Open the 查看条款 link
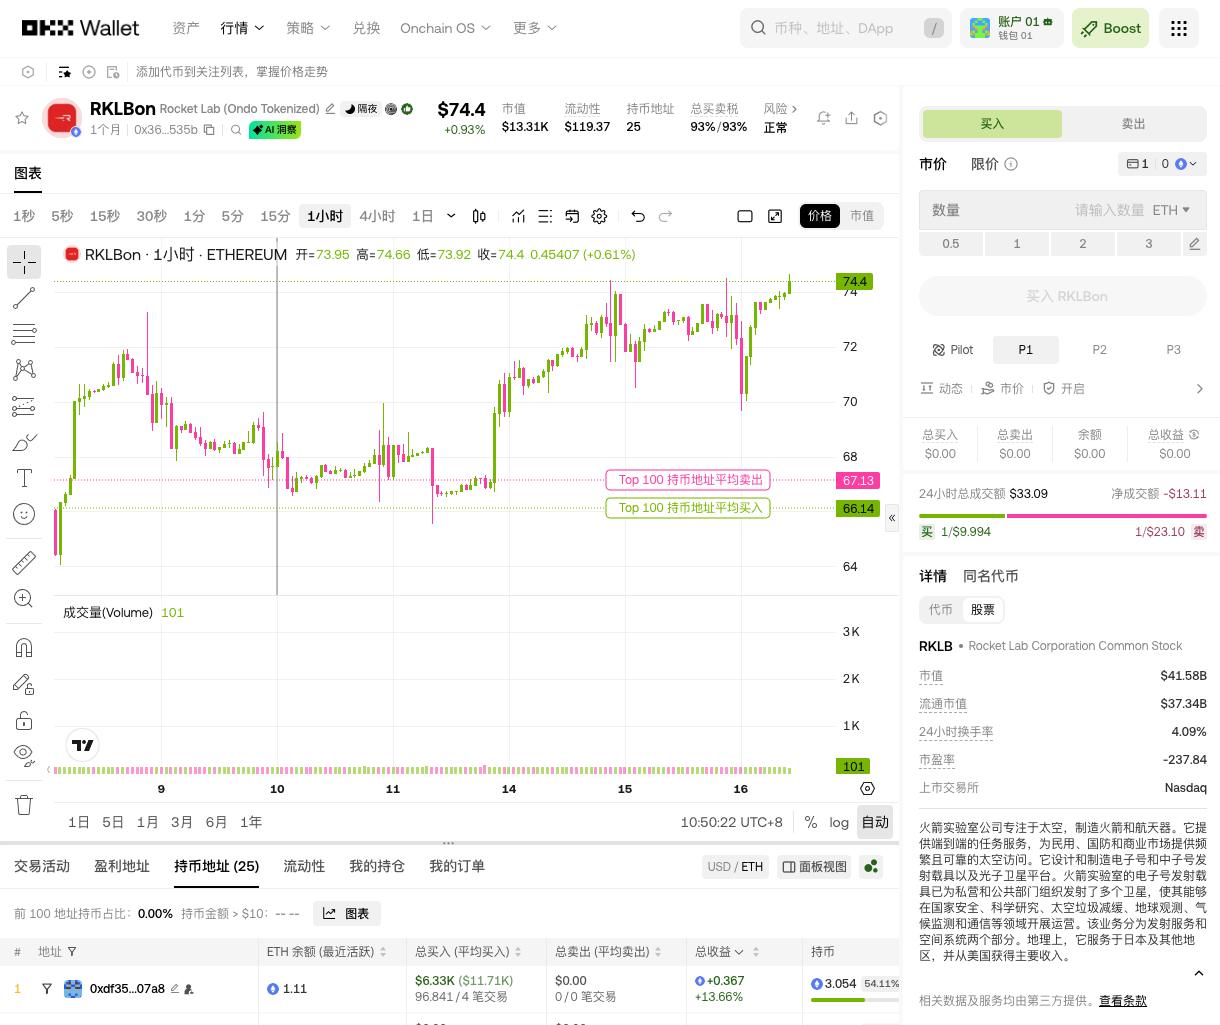Viewport: 1220px width, 1025px height. (x=1124, y=1000)
